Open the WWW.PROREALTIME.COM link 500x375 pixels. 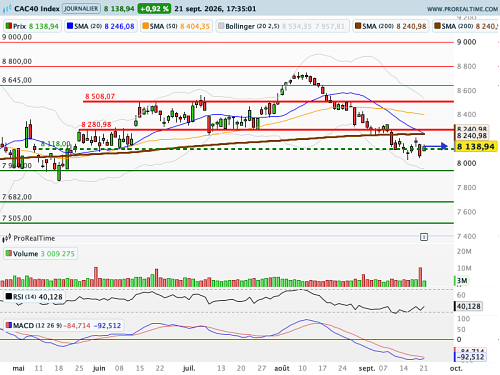(462, 9)
